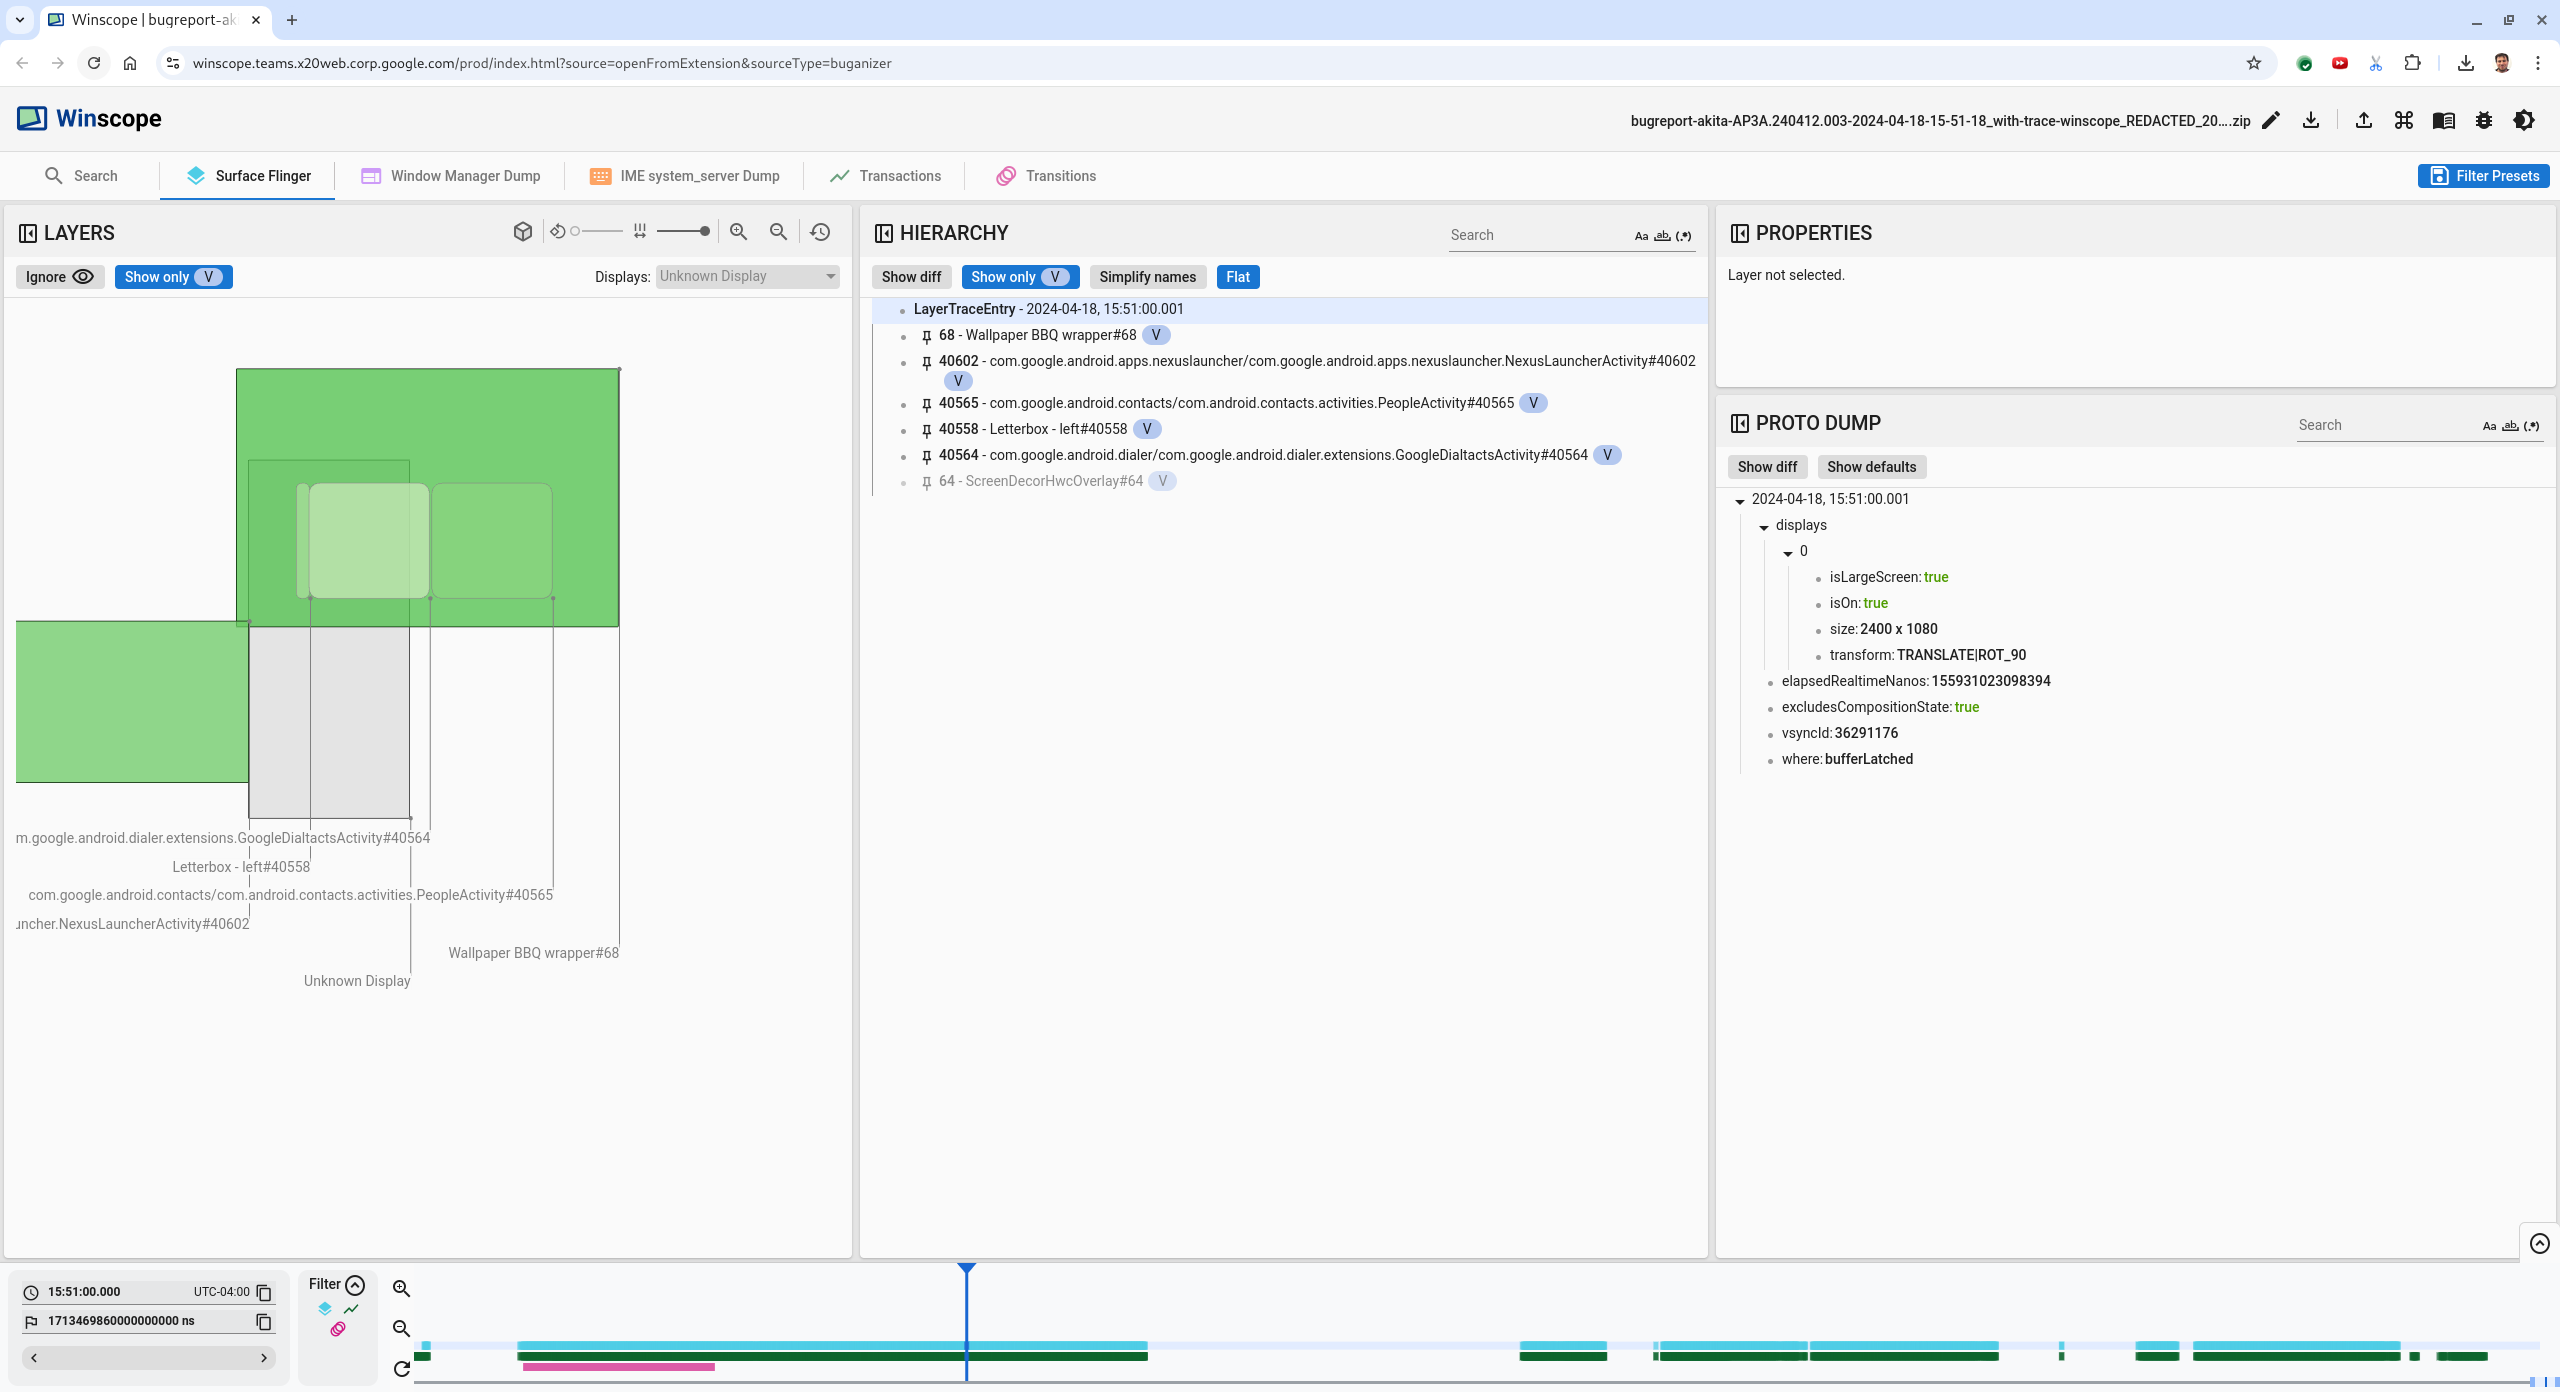
Task: Zoom in on the layers view
Action: click(738, 232)
